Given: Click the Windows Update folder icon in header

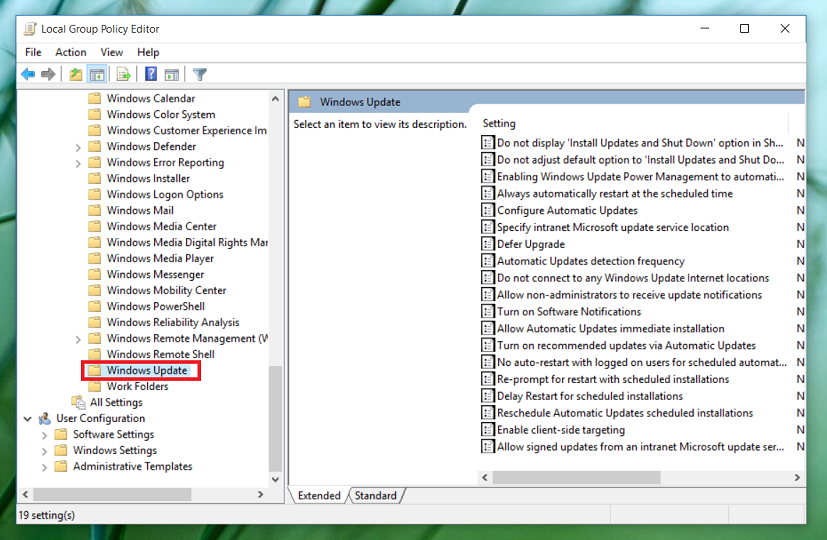Looking at the screenshot, I should (x=304, y=102).
